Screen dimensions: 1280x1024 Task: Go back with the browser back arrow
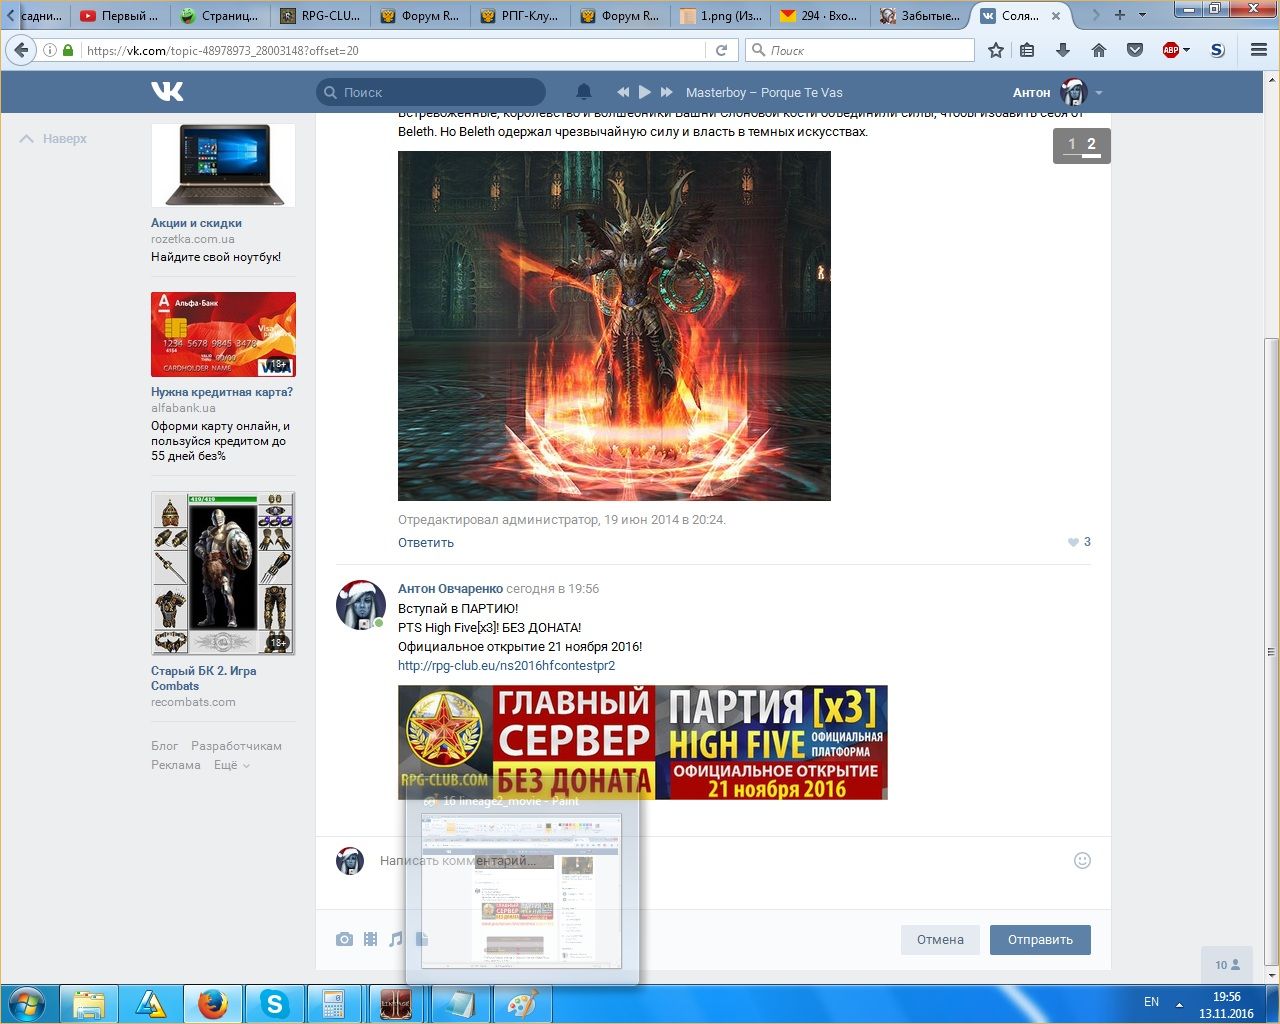click(21, 50)
